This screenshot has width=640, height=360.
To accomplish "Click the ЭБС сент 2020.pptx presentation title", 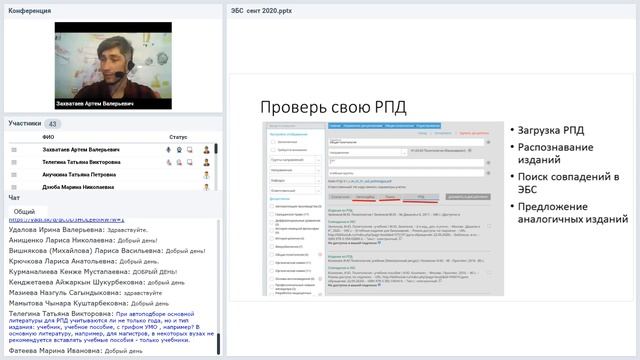I will [x=261, y=11].
